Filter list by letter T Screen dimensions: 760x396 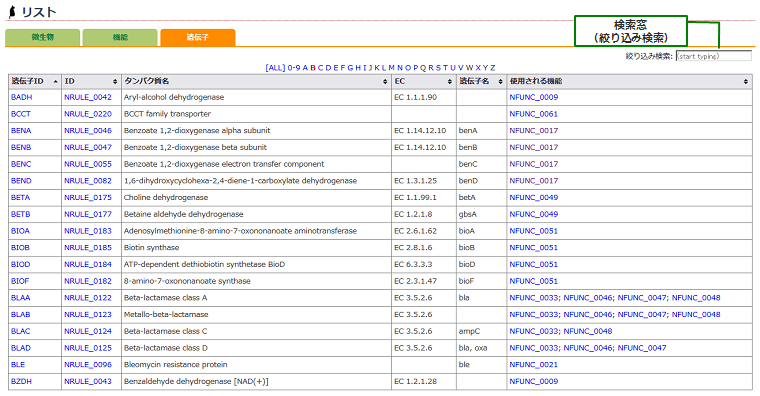[445, 68]
